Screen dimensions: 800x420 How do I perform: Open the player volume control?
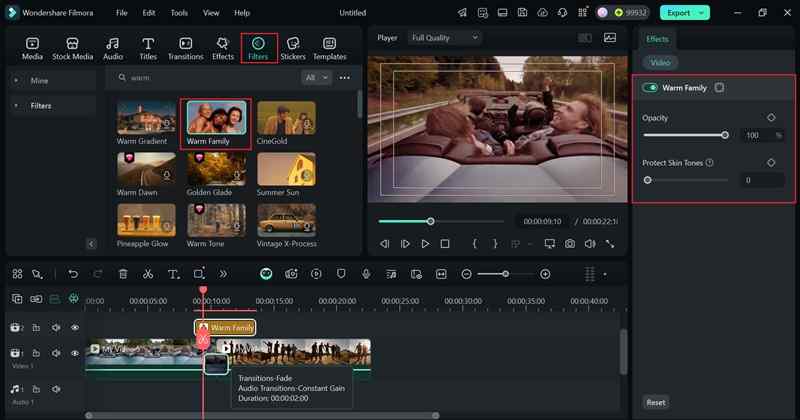590,244
